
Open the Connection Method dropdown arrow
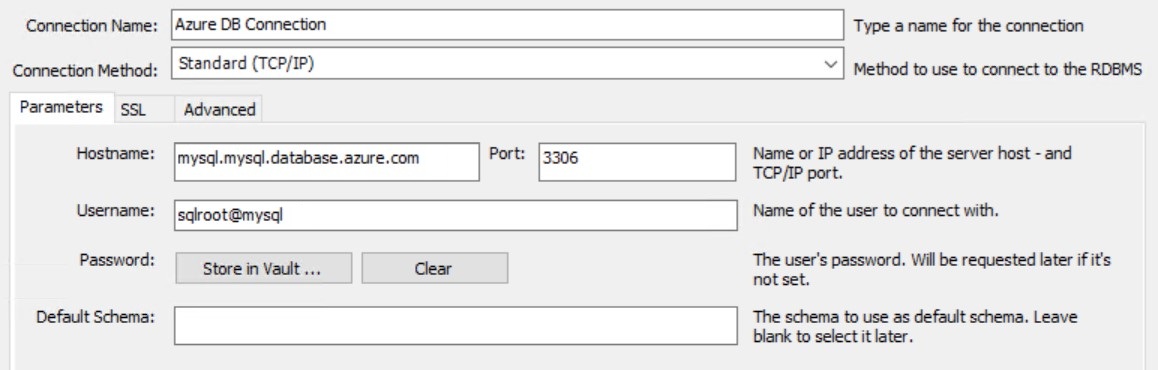click(829, 65)
